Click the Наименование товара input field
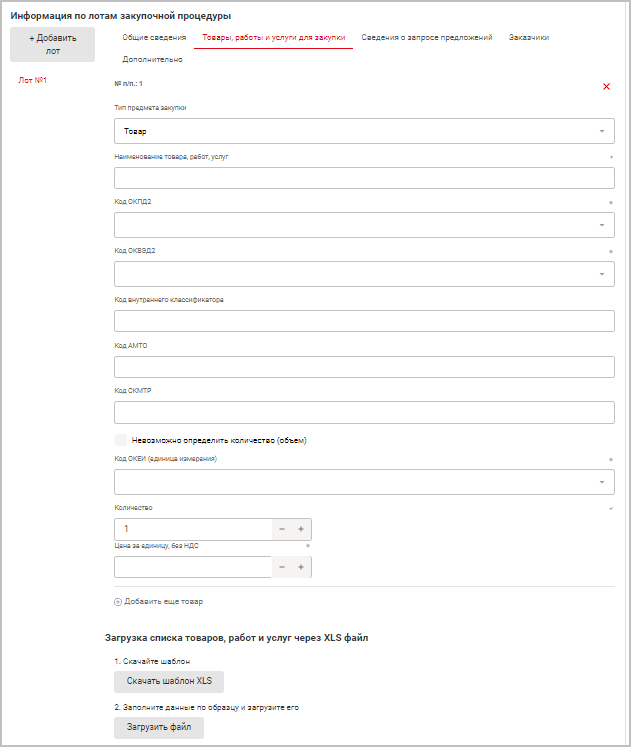The image size is (631, 747). pos(364,178)
